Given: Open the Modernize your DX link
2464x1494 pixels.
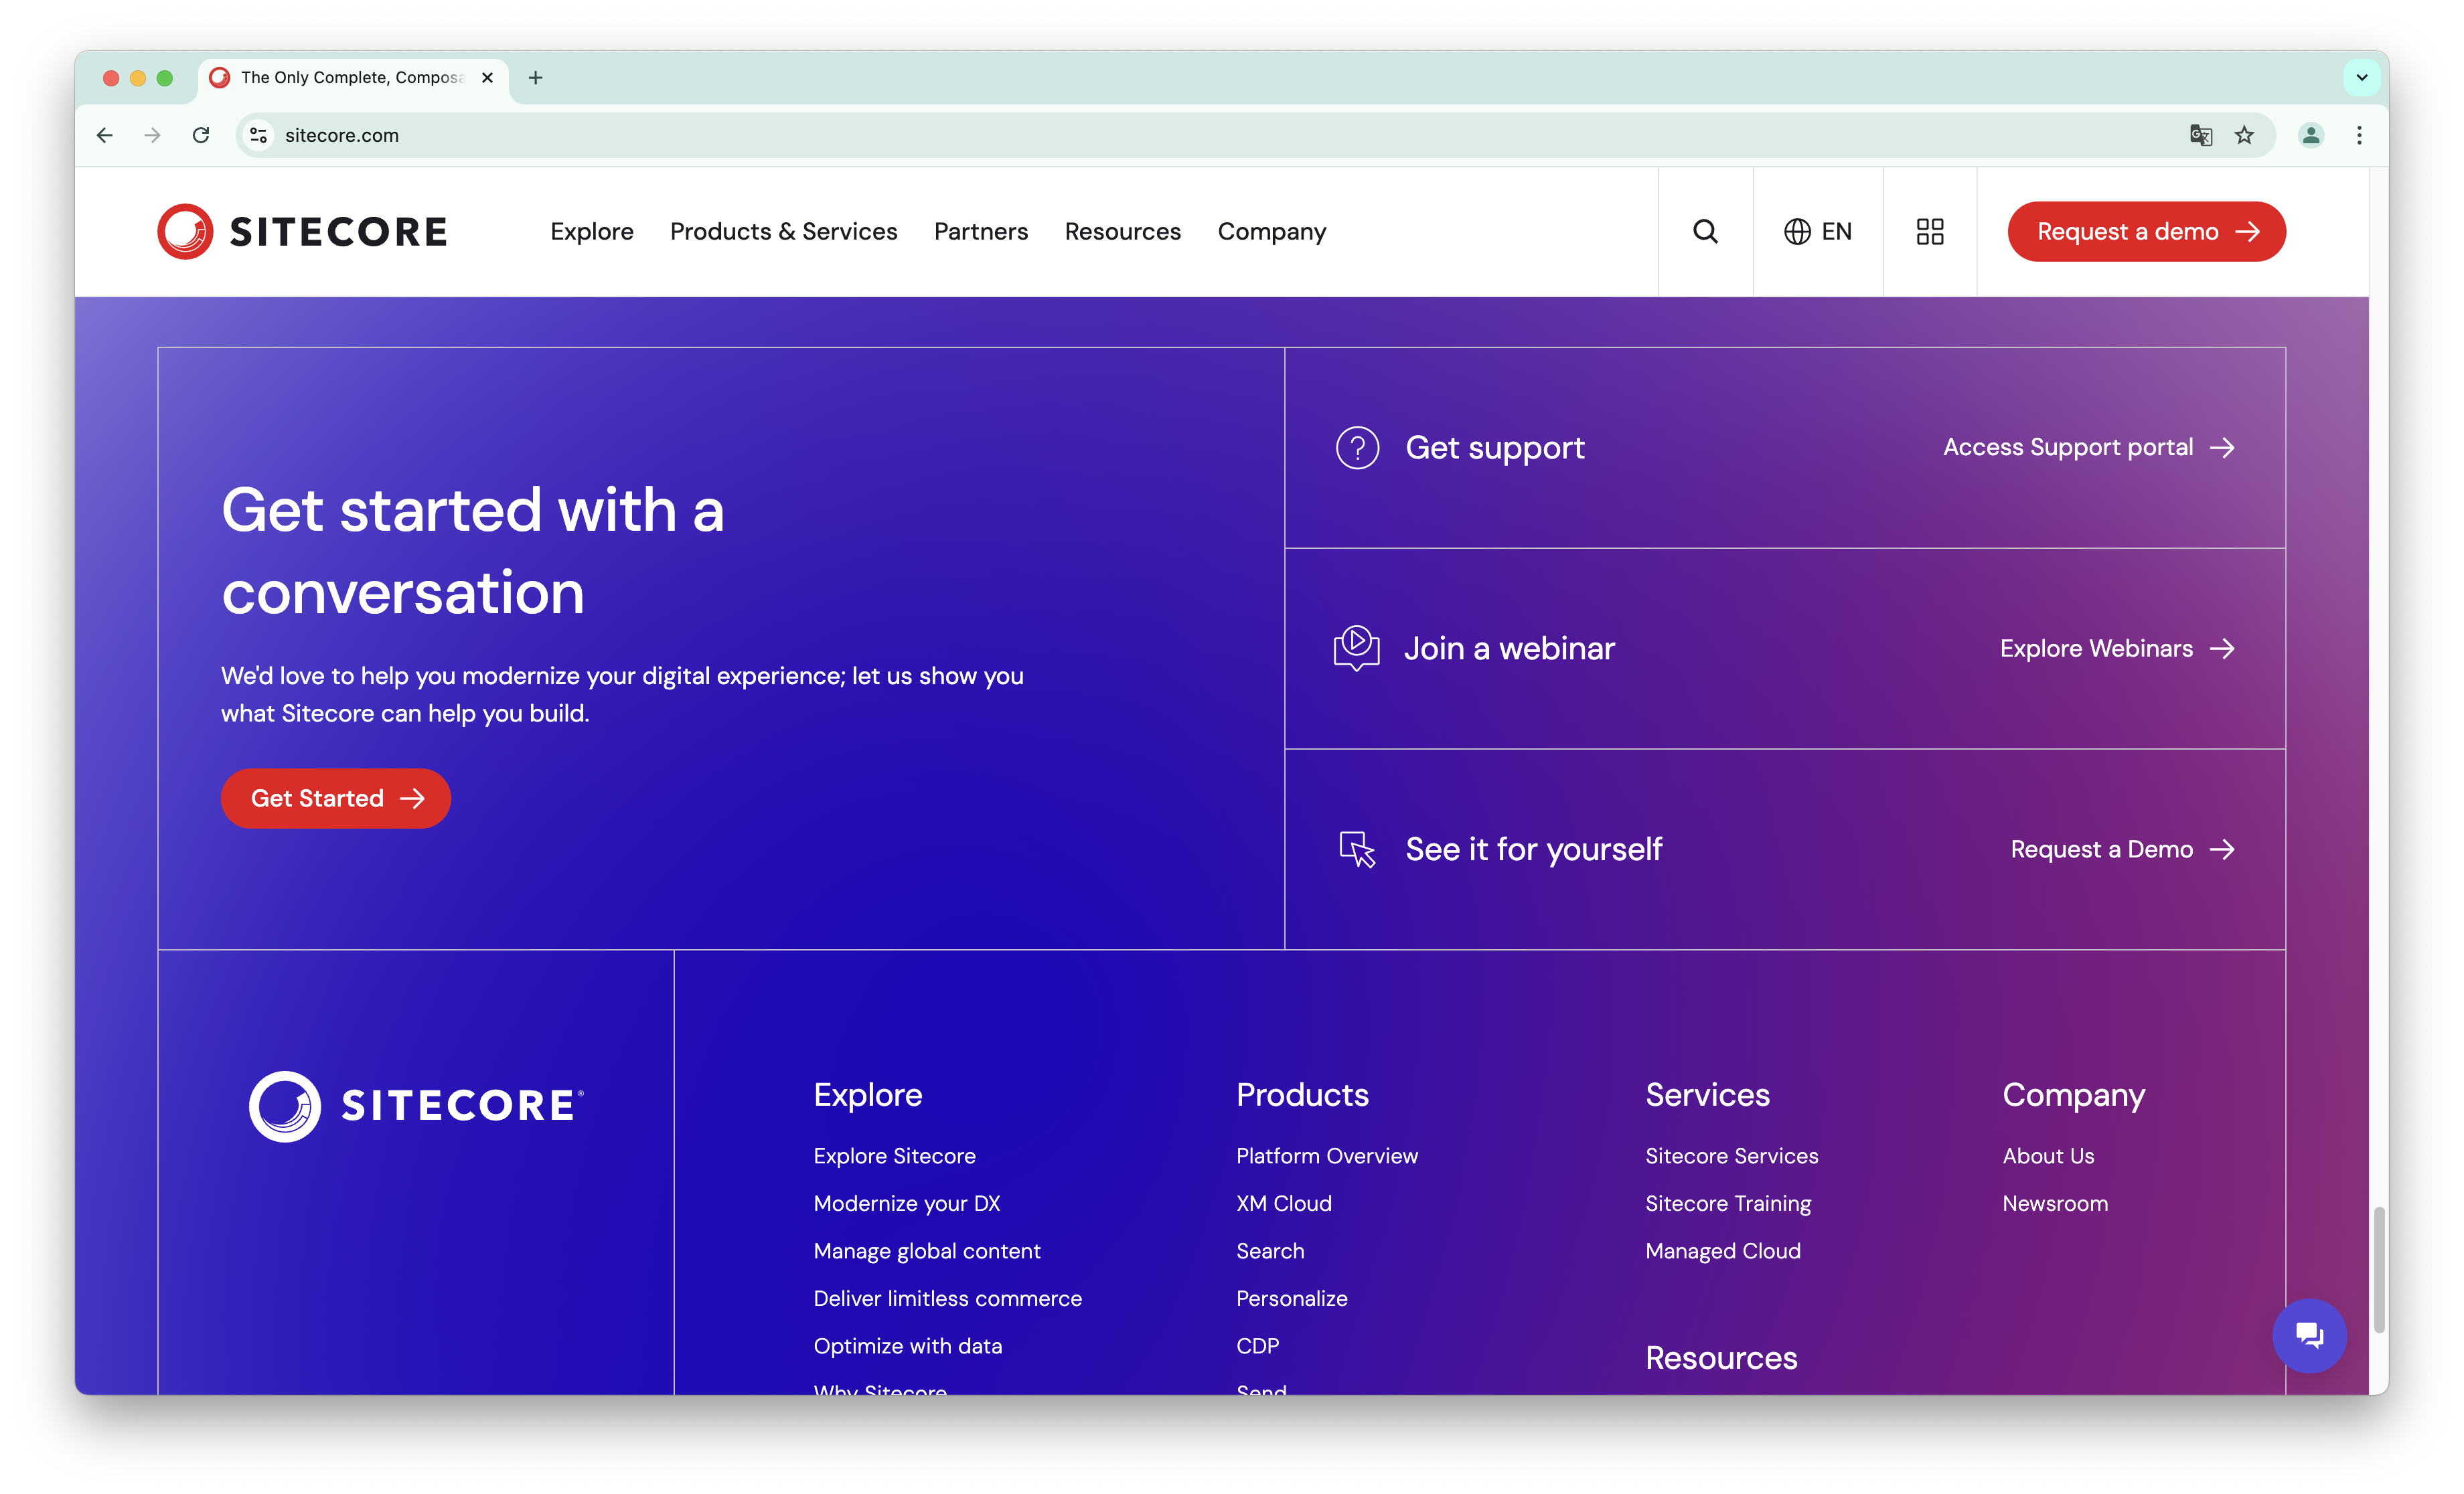Looking at the screenshot, I should point(906,1204).
